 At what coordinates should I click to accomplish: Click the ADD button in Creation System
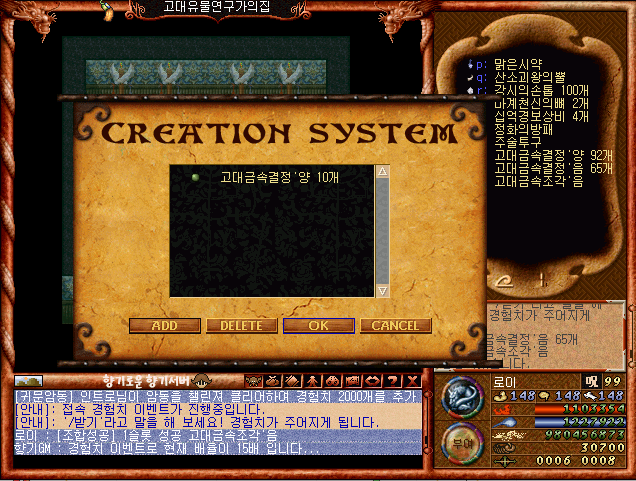tap(163, 326)
